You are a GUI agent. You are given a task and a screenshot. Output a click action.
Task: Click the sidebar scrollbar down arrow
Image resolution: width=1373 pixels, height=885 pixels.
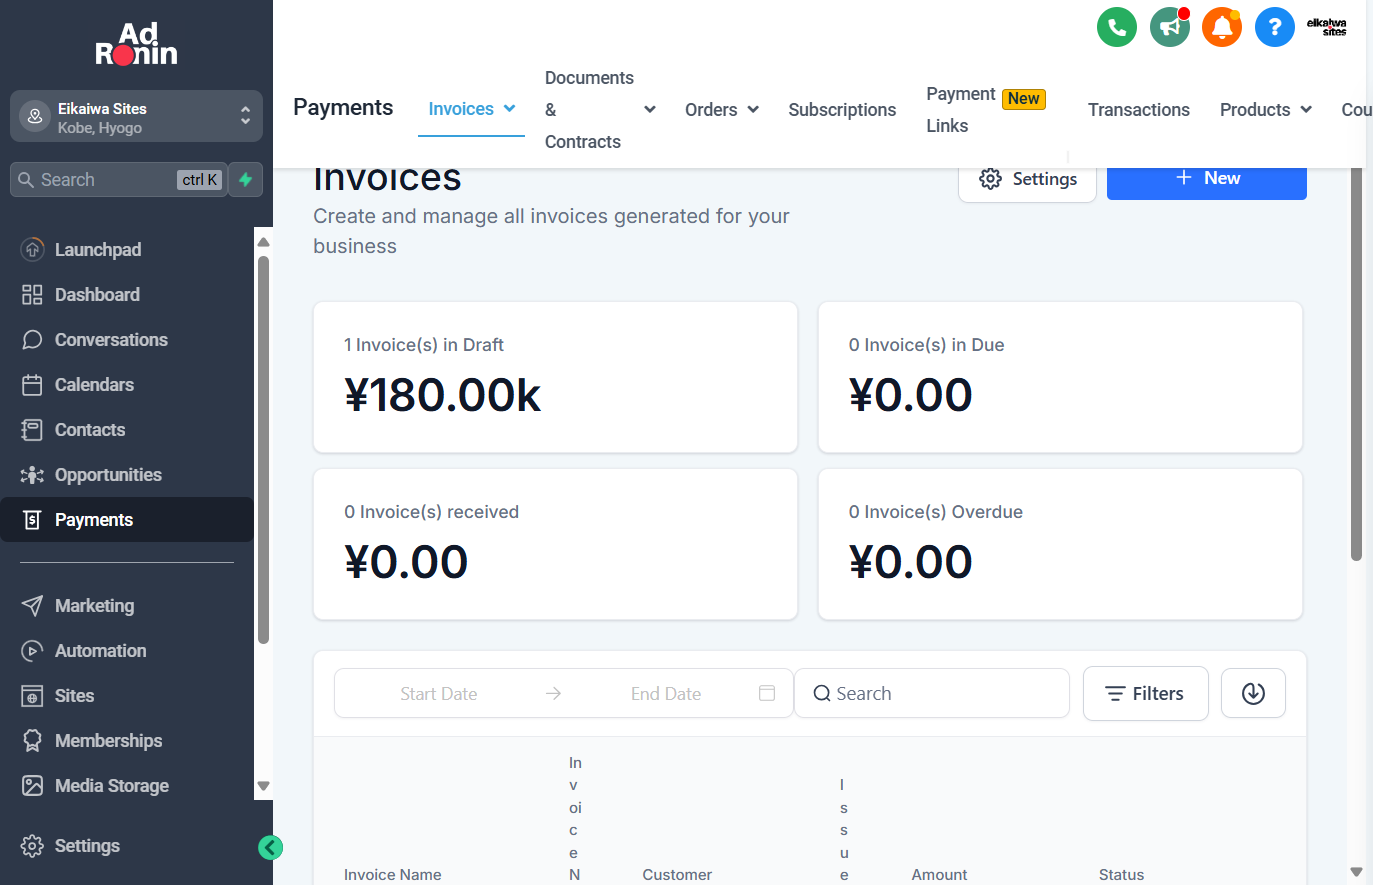tap(264, 786)
